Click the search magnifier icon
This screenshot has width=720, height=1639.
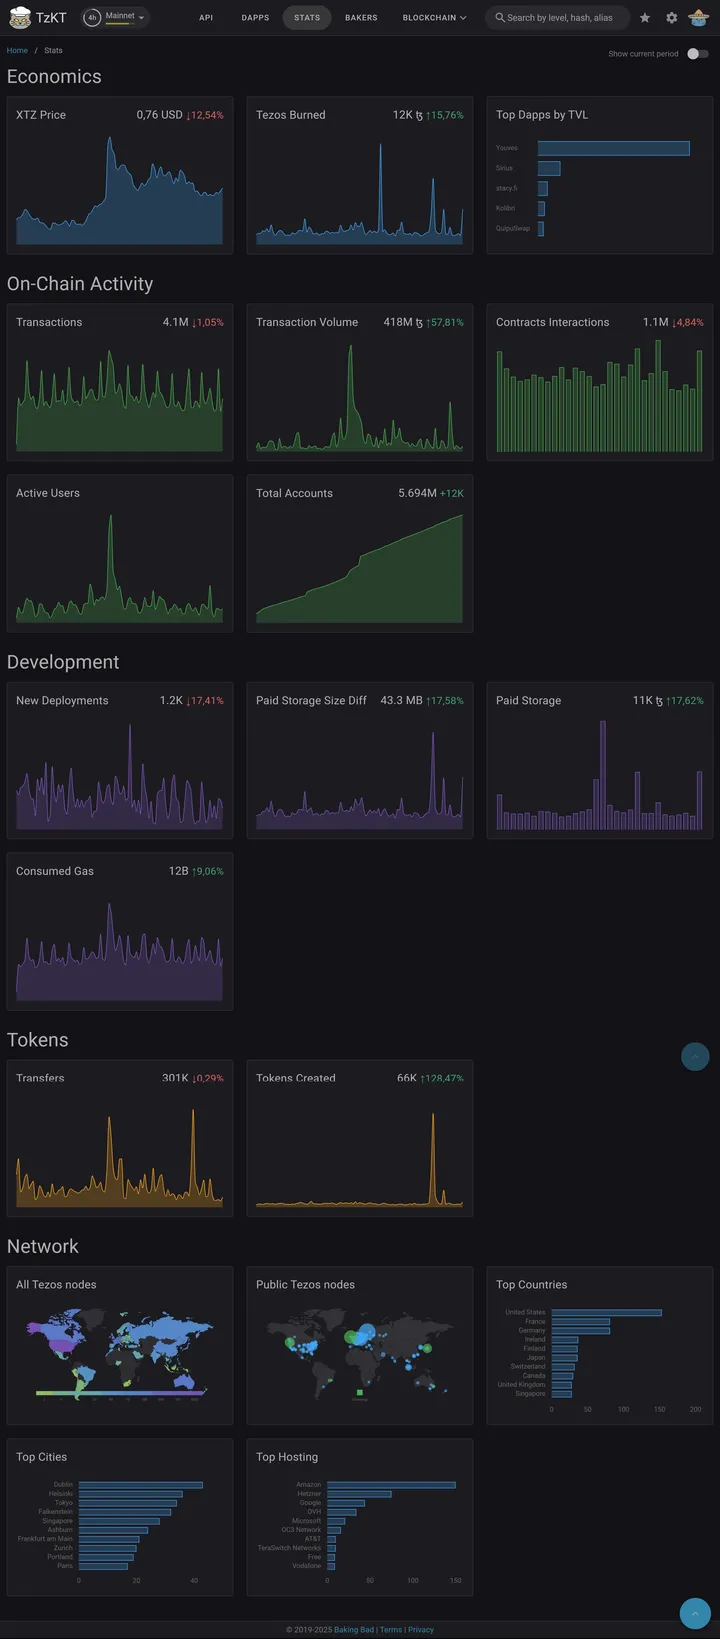click(x=498, y=17)
